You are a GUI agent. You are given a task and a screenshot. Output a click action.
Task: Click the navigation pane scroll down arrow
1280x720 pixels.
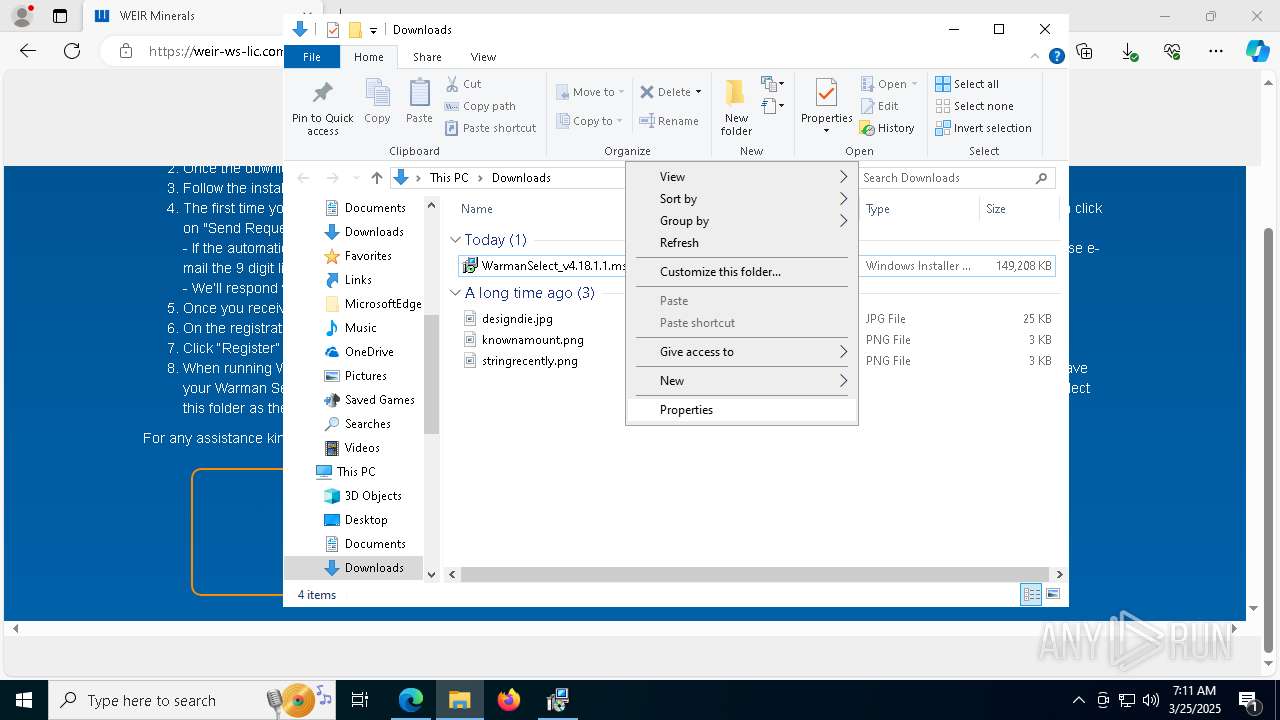(432, 574)
